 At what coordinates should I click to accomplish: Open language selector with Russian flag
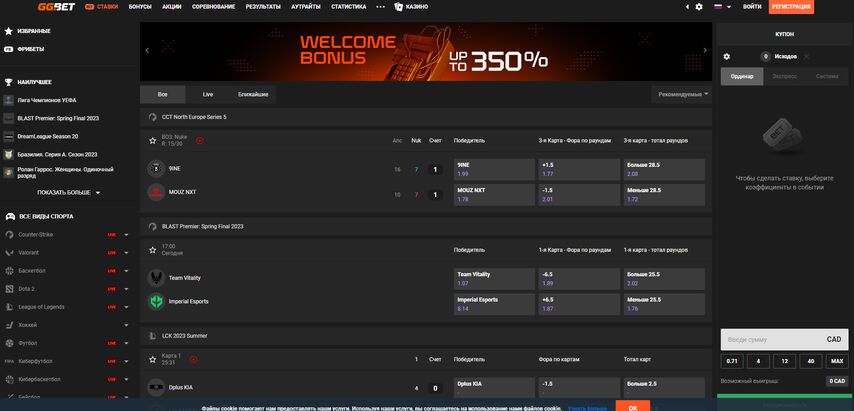coord(722,7)
